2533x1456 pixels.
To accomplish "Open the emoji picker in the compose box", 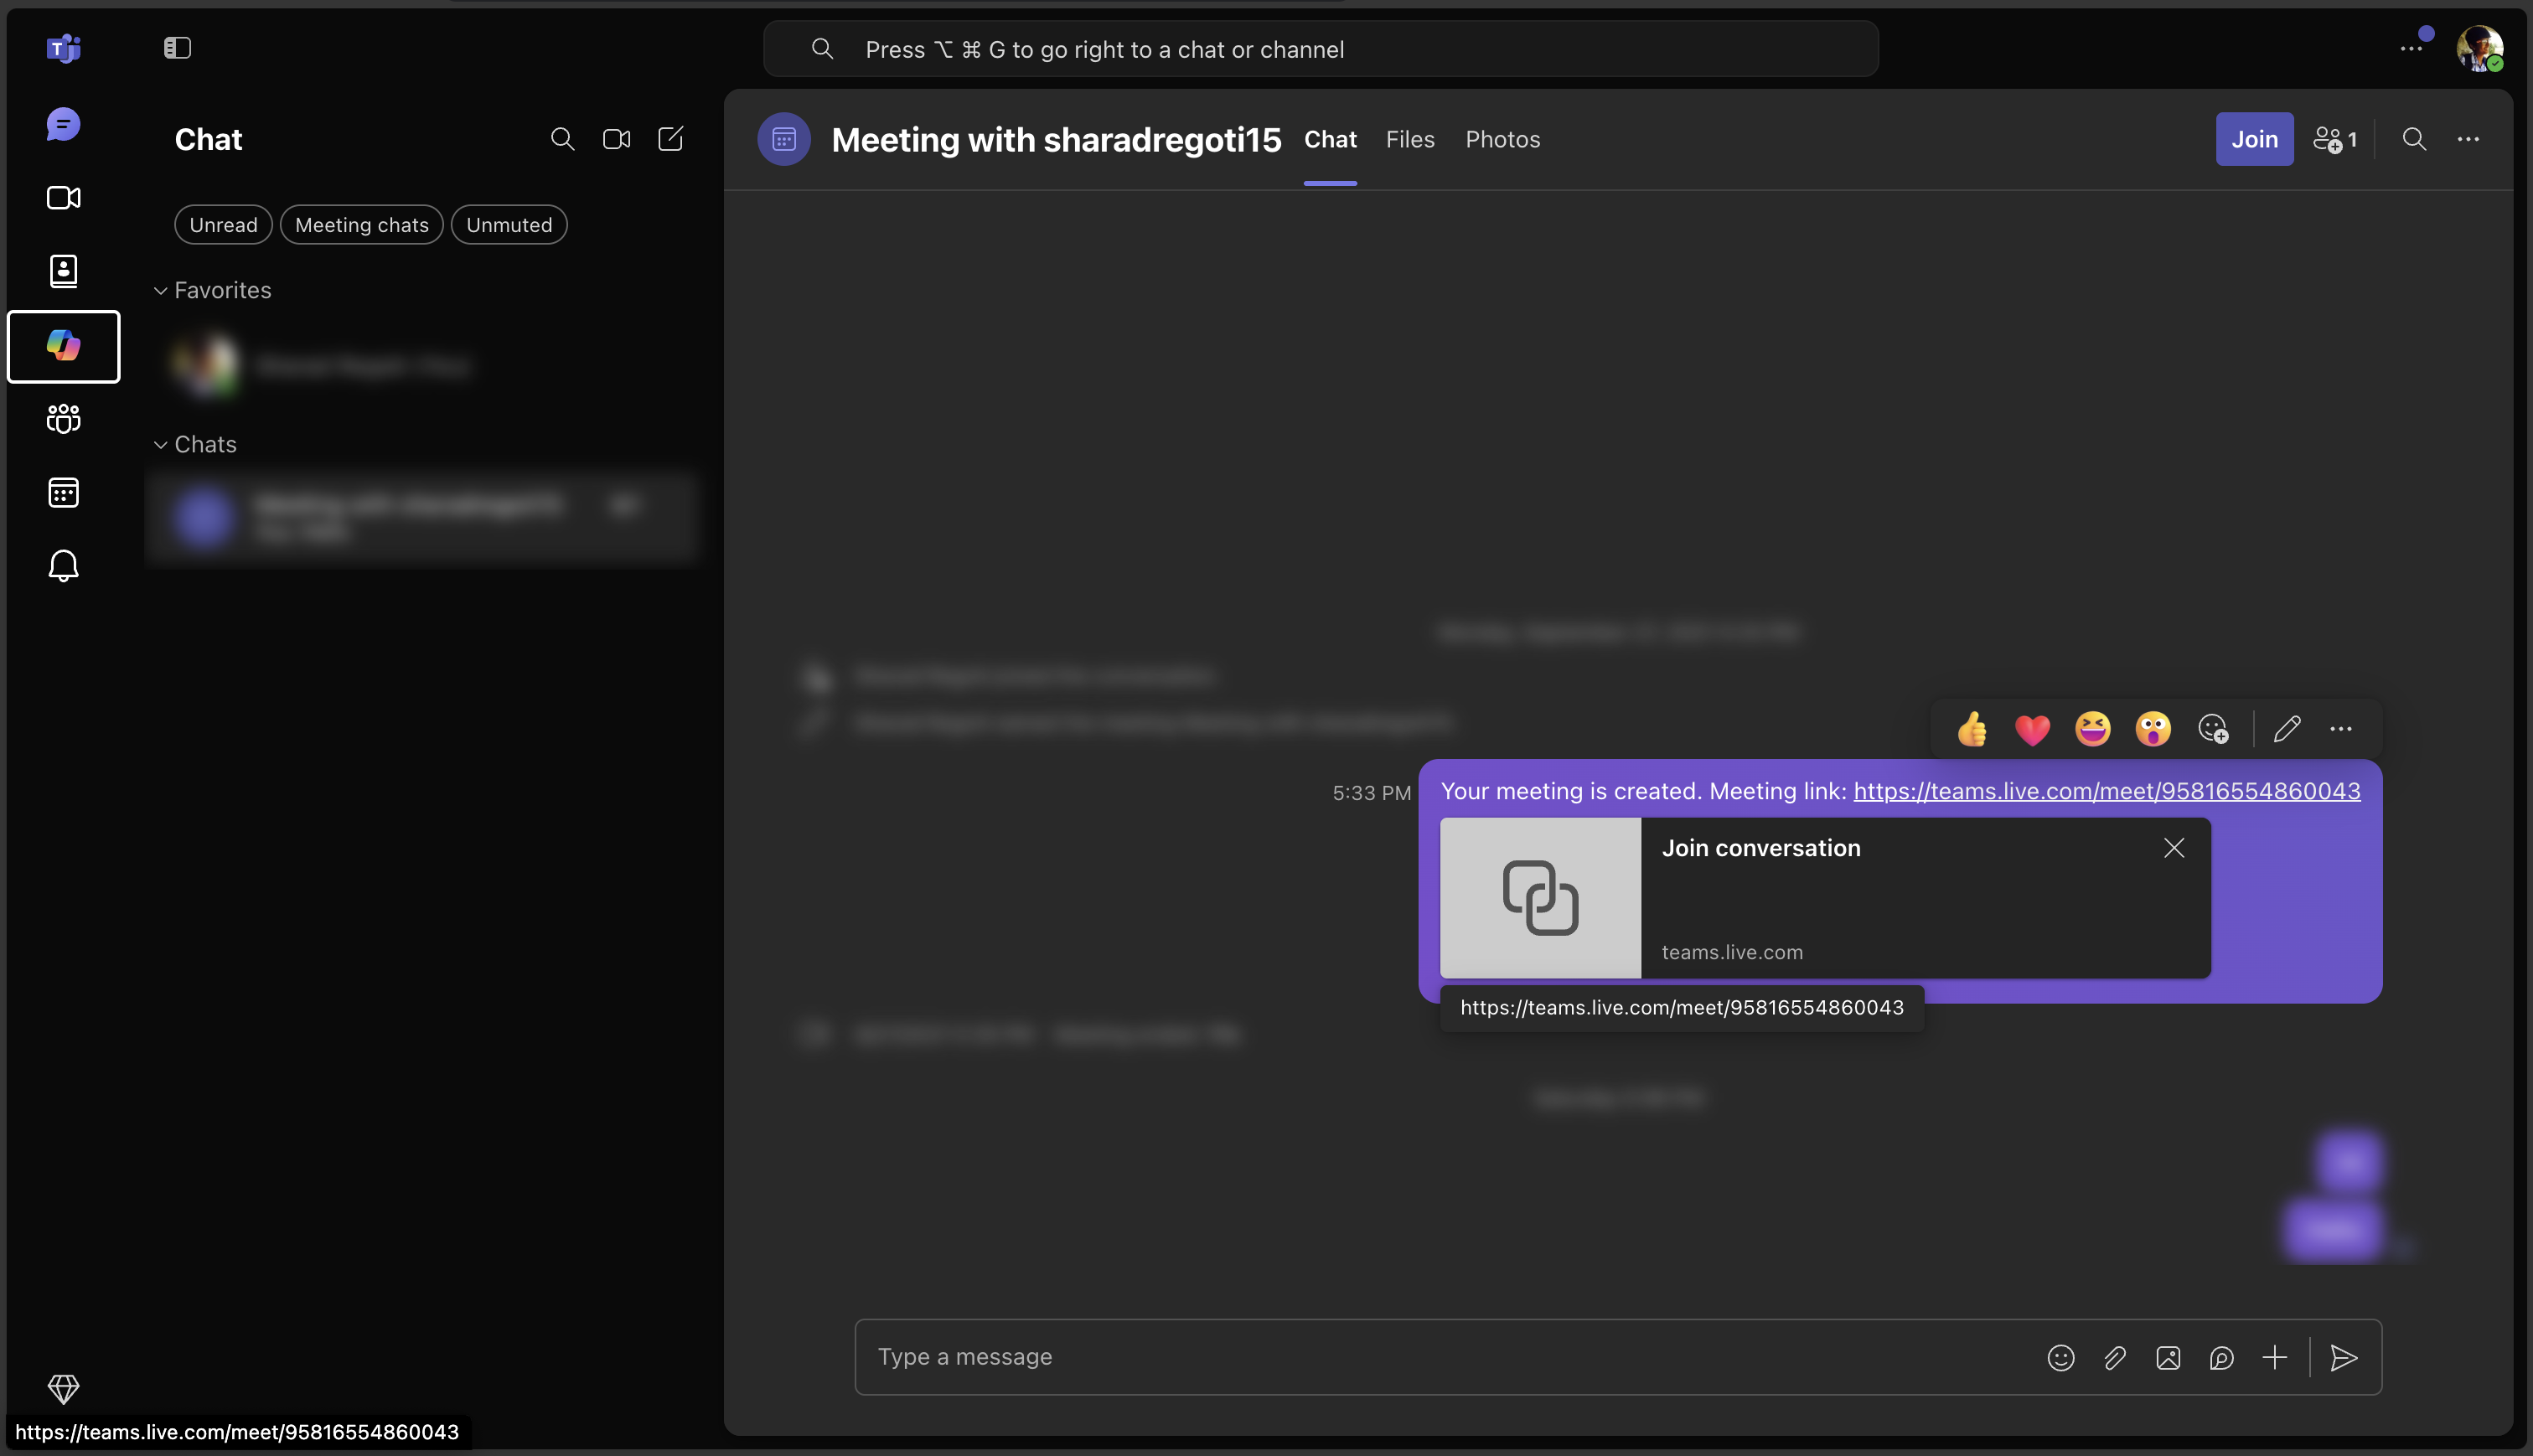I will tap(2061, 1357).
